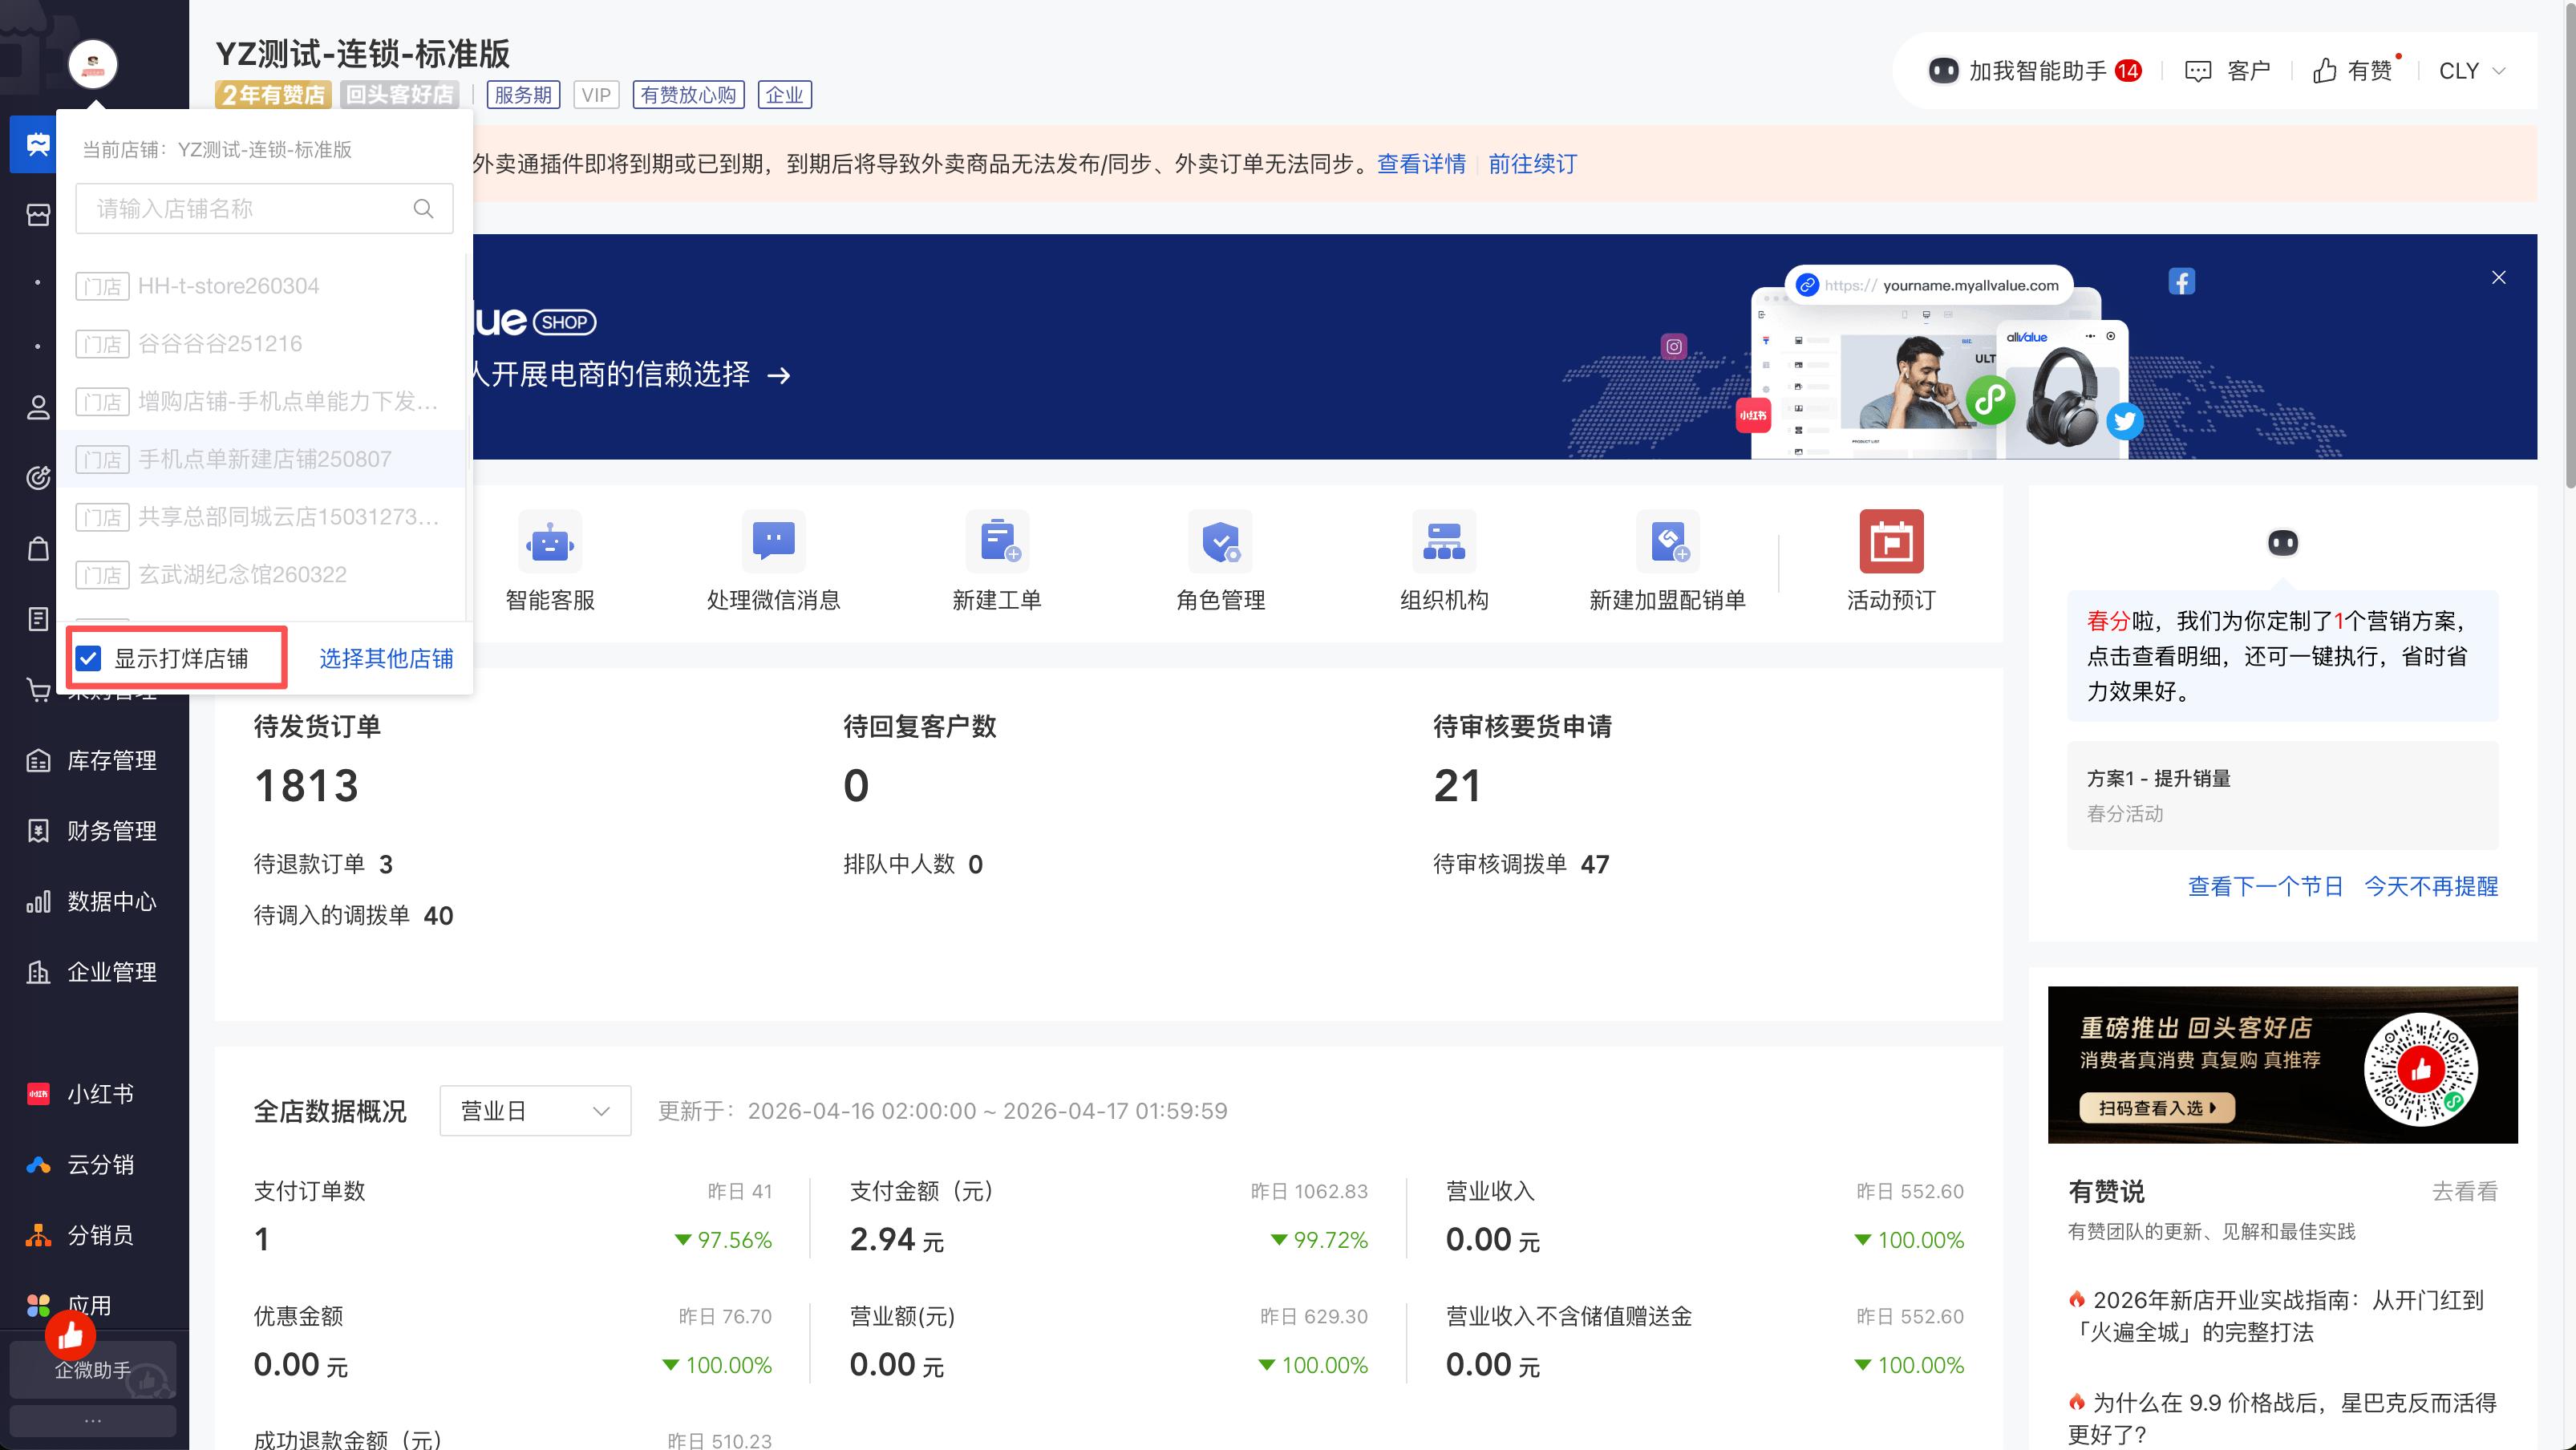Click the 有赞放心购 tag

(x=688, y=95)
